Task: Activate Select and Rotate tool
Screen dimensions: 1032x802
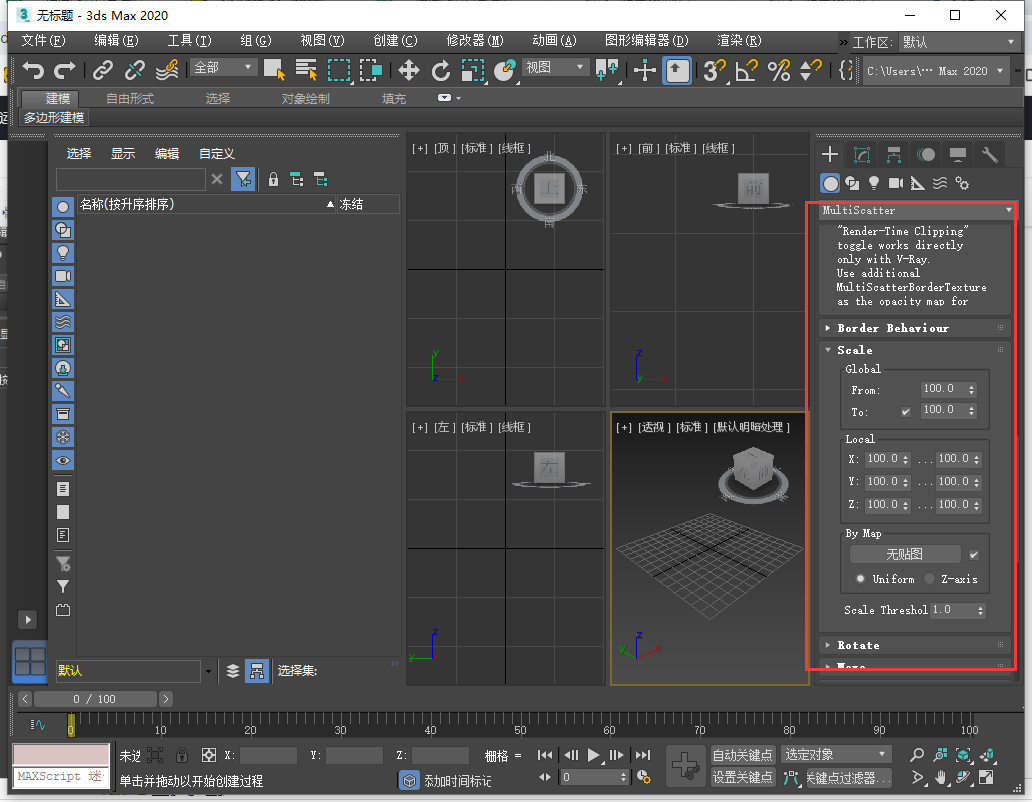Action: tap(441, 70)
